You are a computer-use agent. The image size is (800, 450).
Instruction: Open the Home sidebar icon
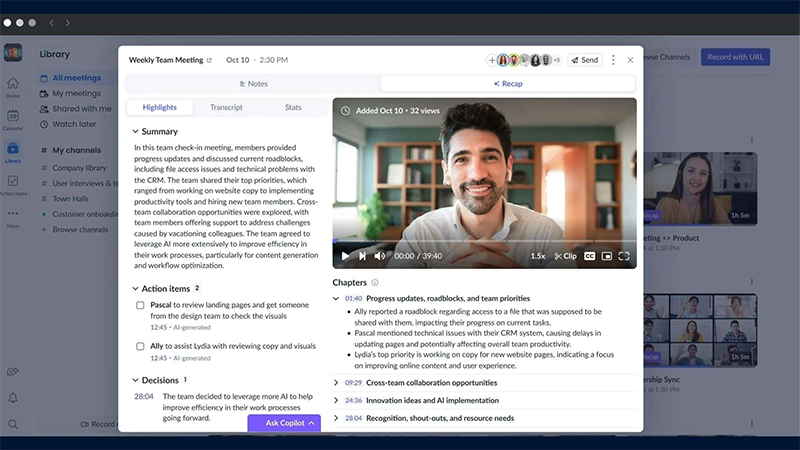click(13, 87)
